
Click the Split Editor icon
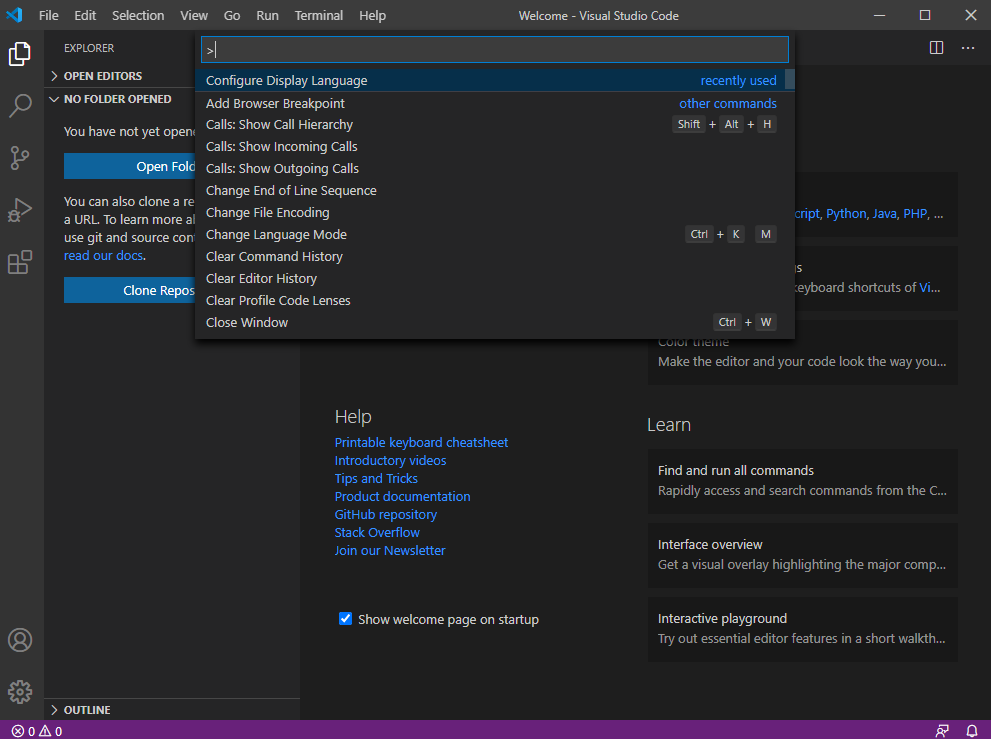click(937, 48)
